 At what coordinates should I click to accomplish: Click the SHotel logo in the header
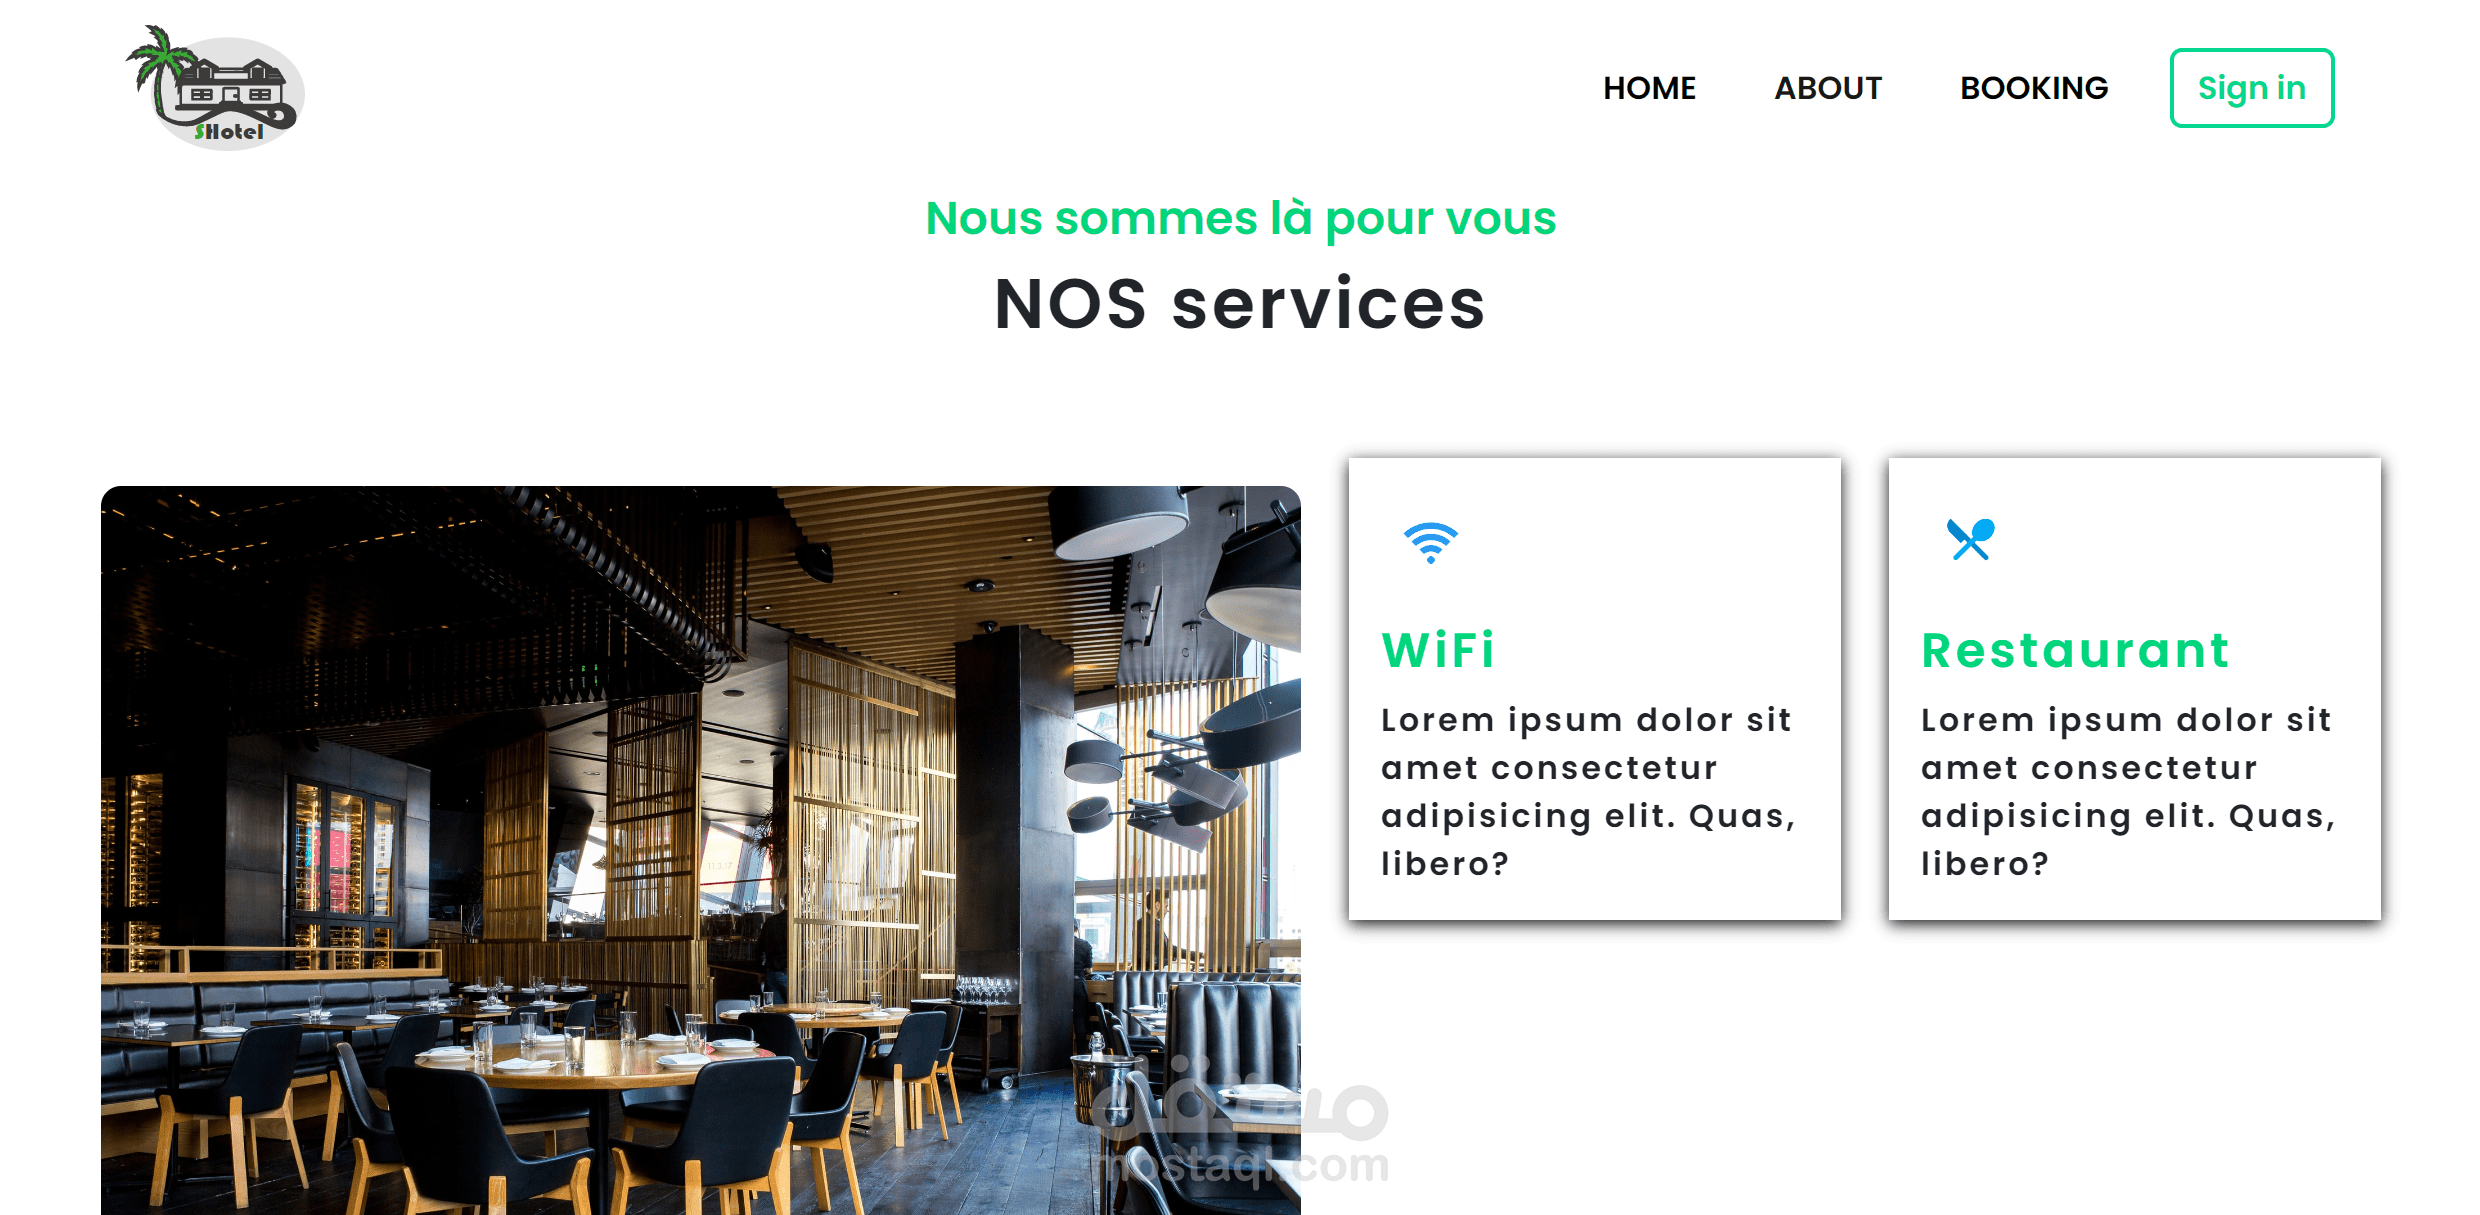(x=214, y=88)
